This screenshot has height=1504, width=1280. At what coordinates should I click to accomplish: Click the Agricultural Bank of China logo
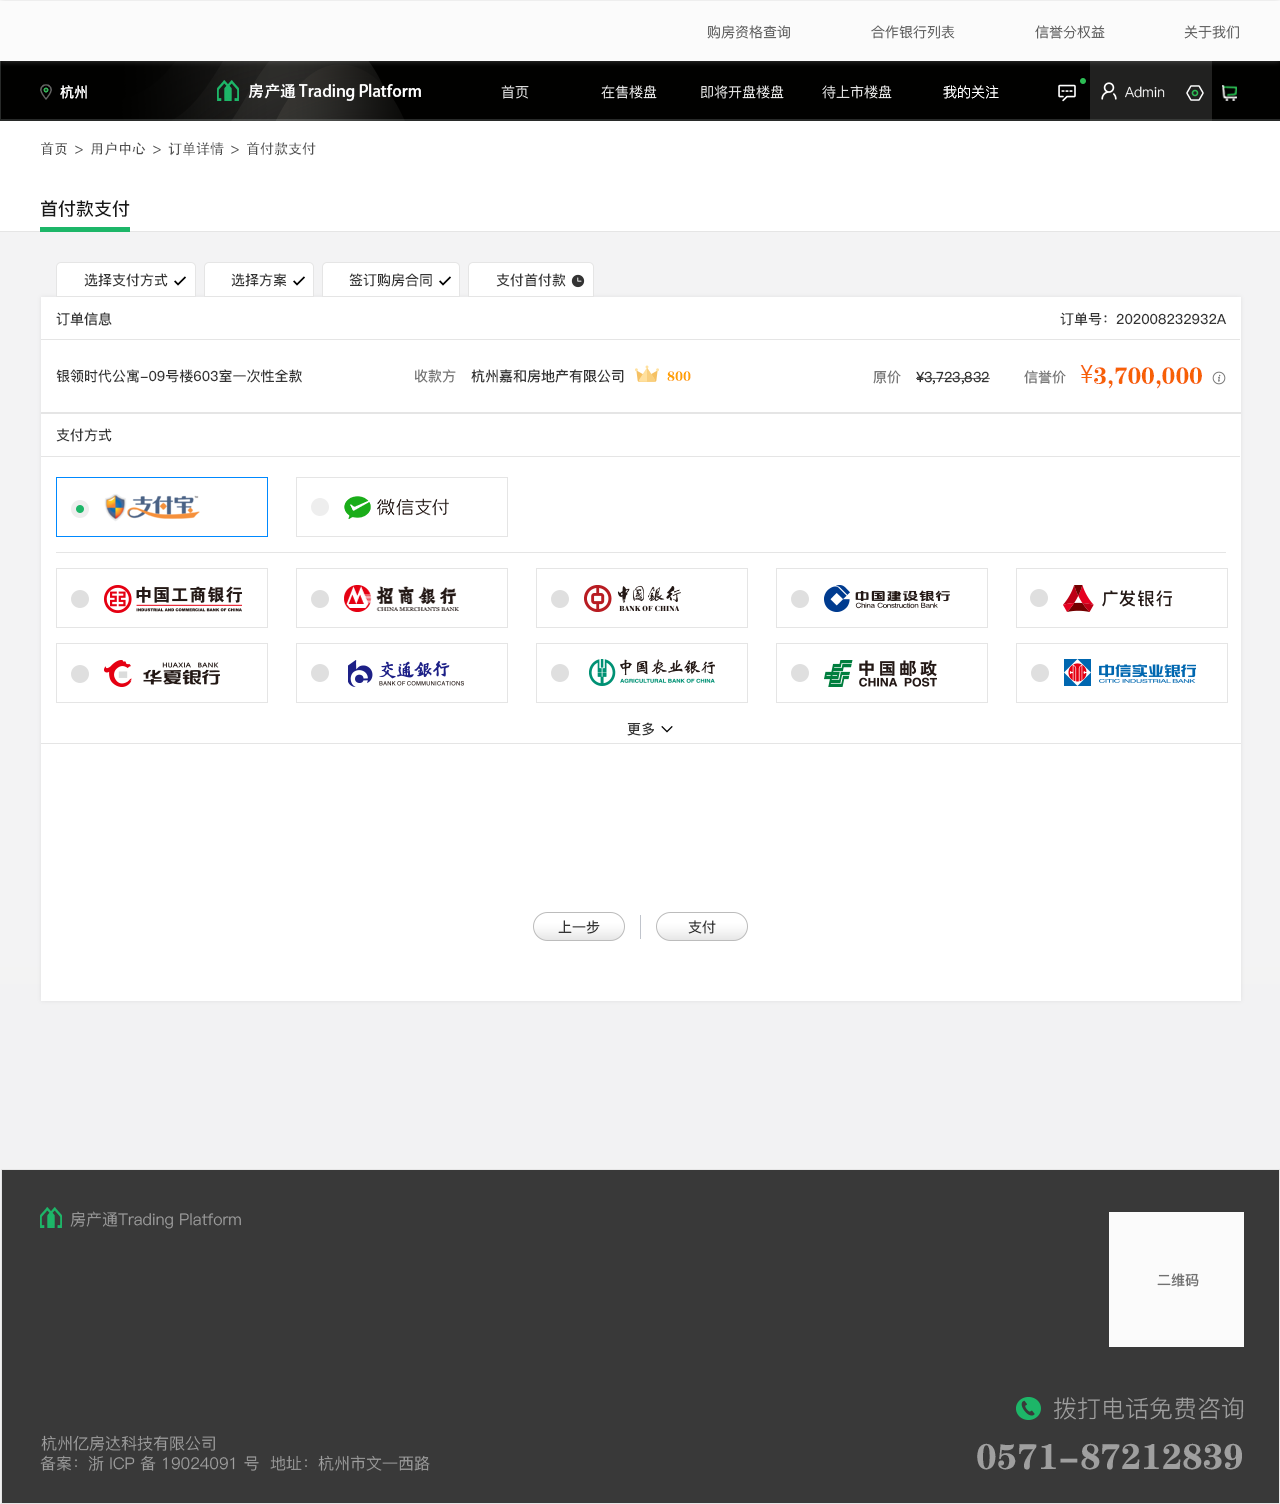[652, 672]
